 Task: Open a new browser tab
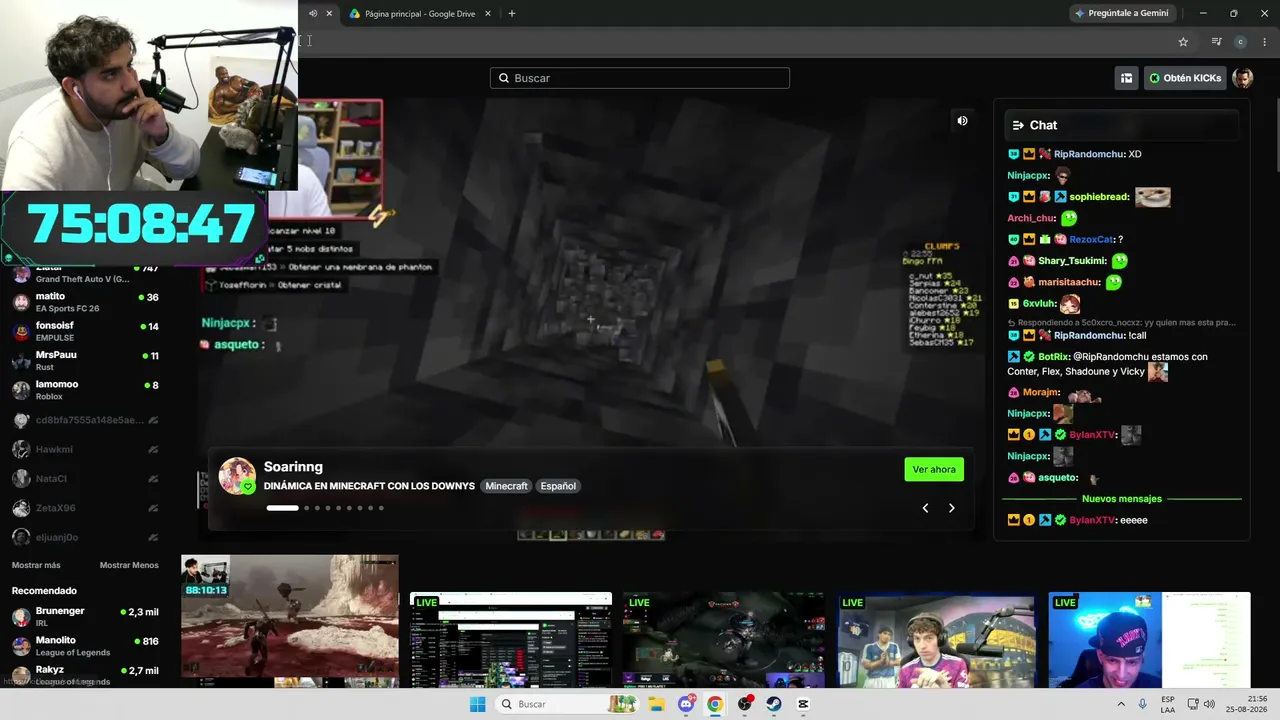[512, 14]
